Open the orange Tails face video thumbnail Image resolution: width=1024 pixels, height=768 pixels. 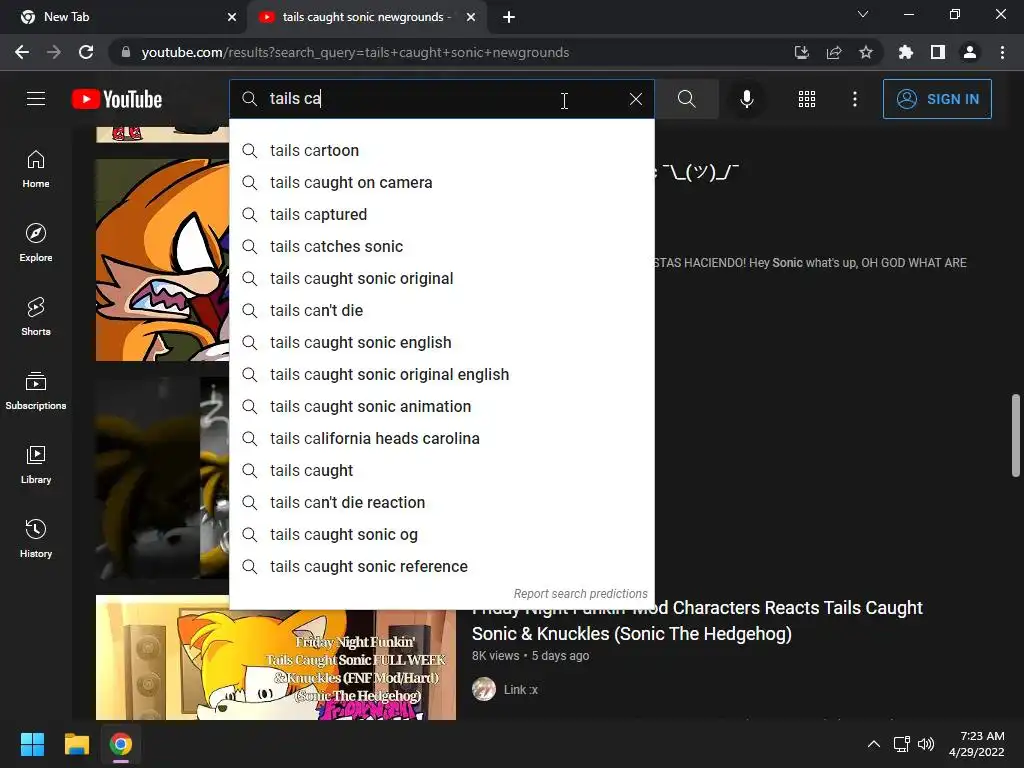(163, 260)
